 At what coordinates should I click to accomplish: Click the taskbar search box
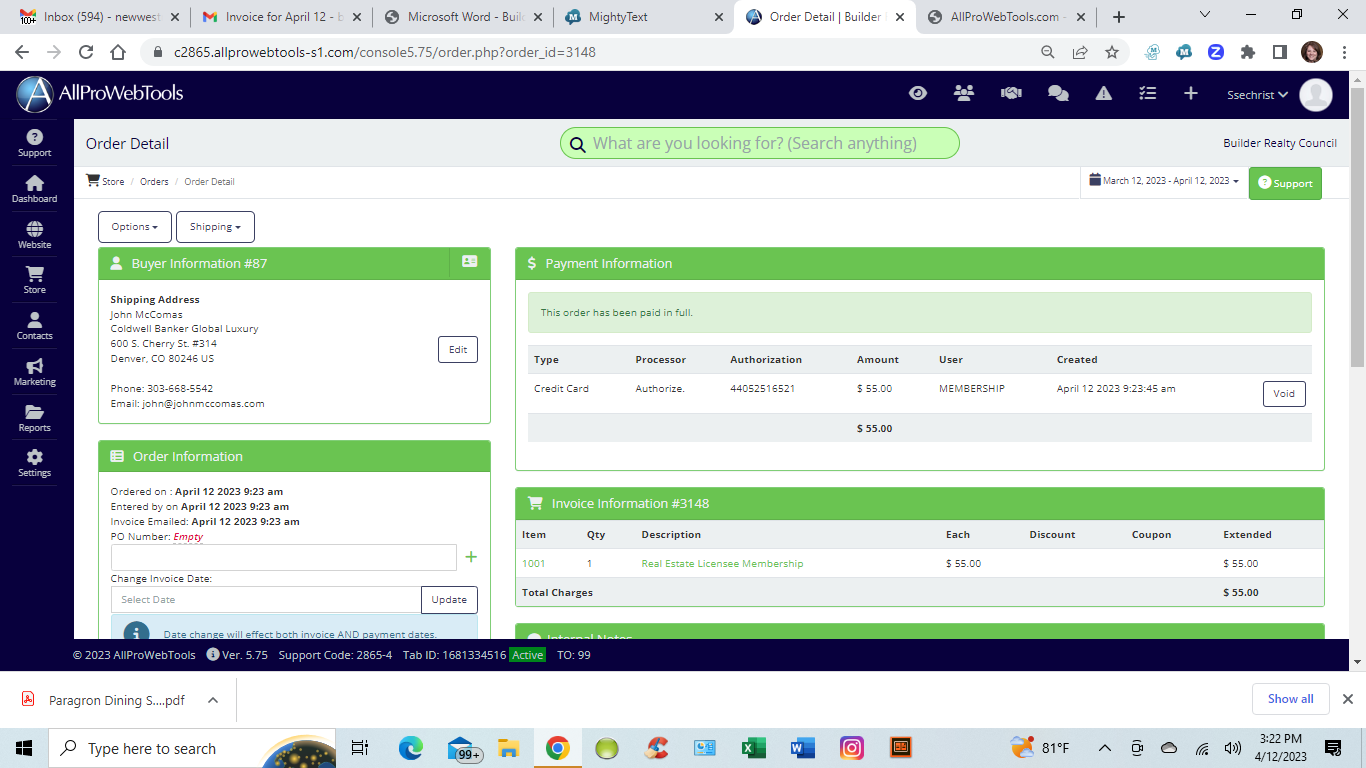coord(193,748)
